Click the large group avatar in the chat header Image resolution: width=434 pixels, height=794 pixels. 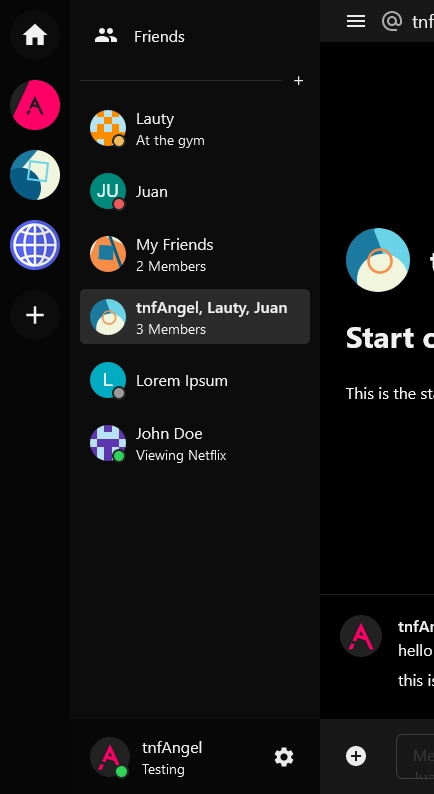click(x=378, y=260)
